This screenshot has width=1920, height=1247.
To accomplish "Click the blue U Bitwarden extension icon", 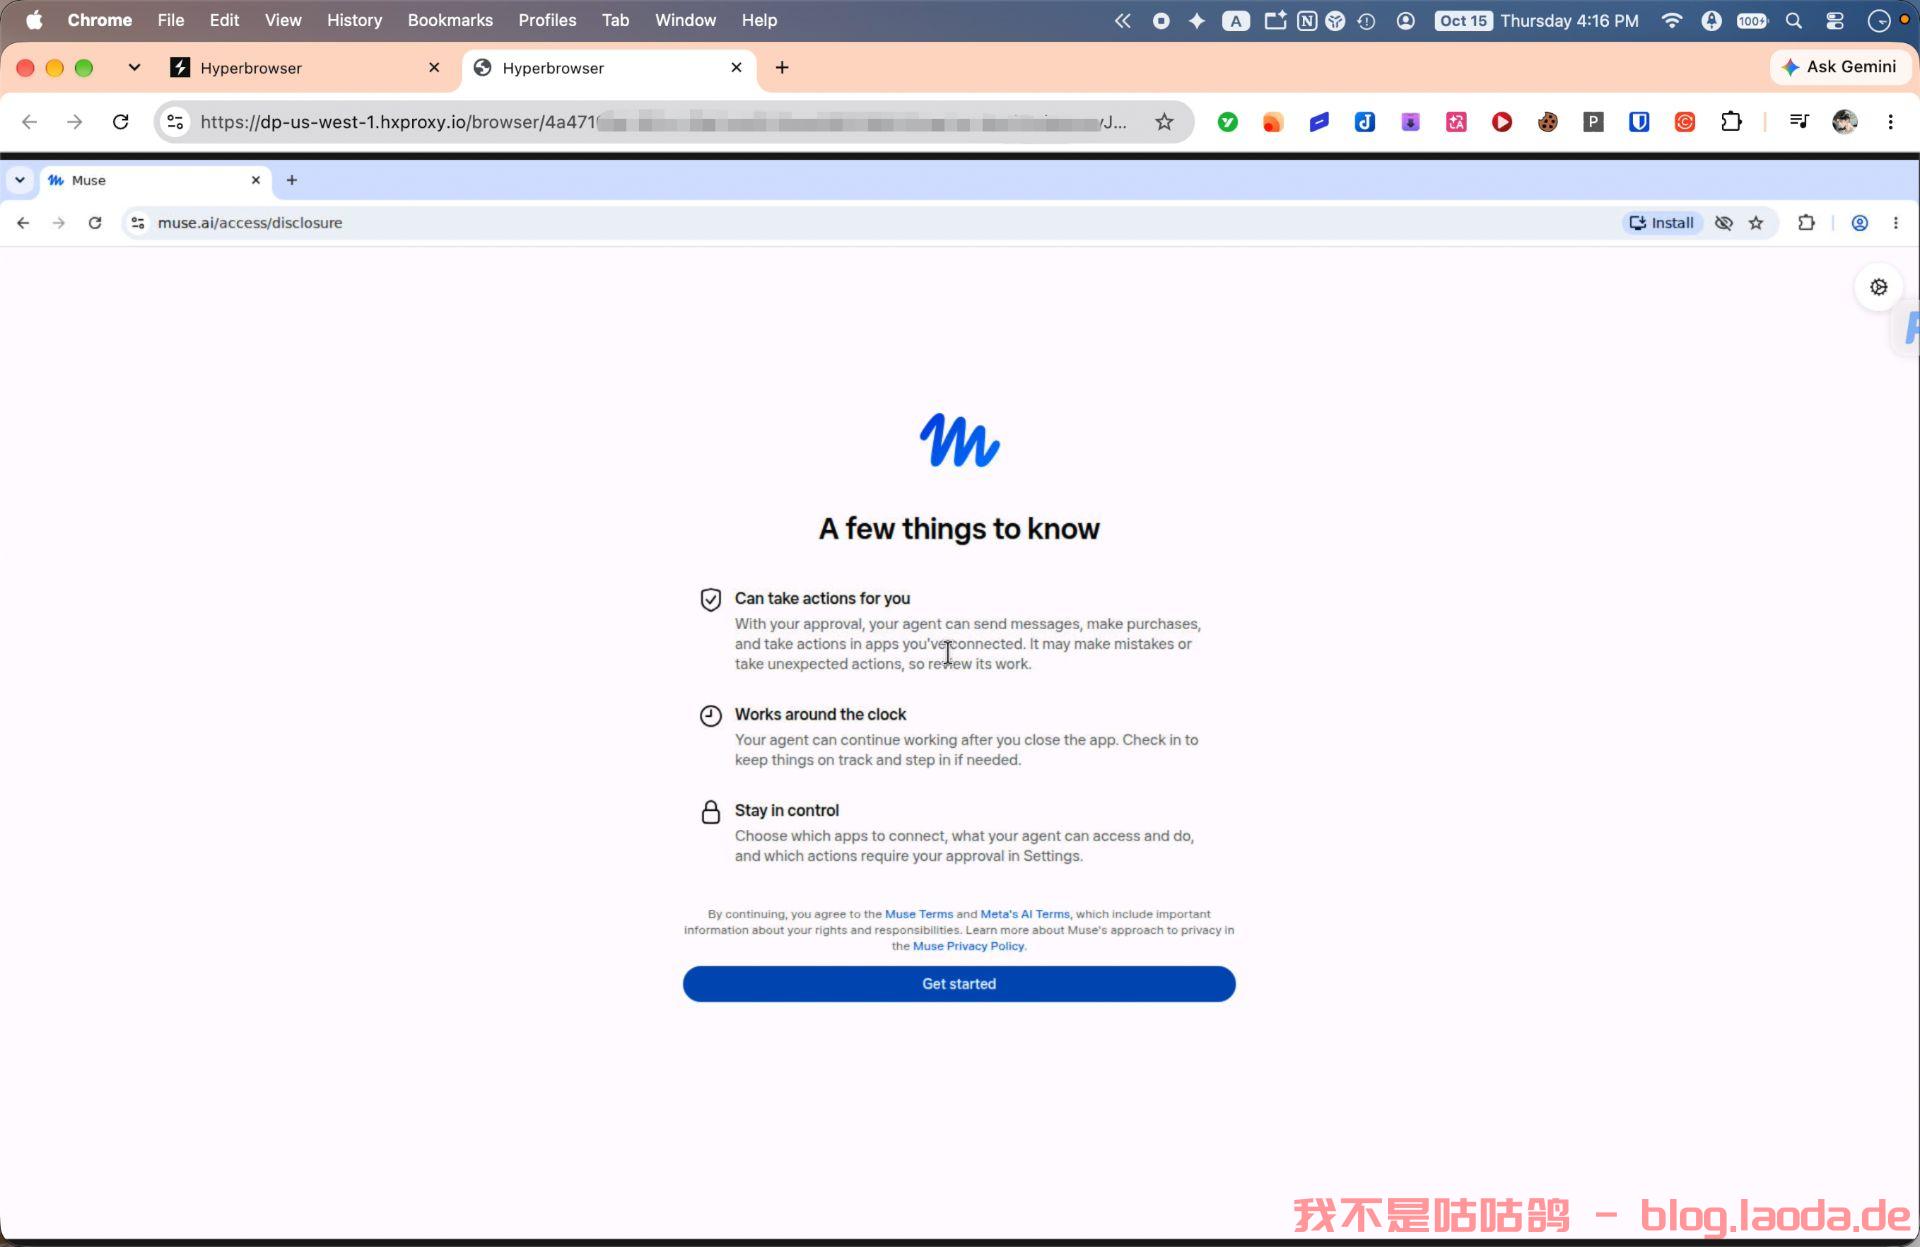I will (1639, 122).
